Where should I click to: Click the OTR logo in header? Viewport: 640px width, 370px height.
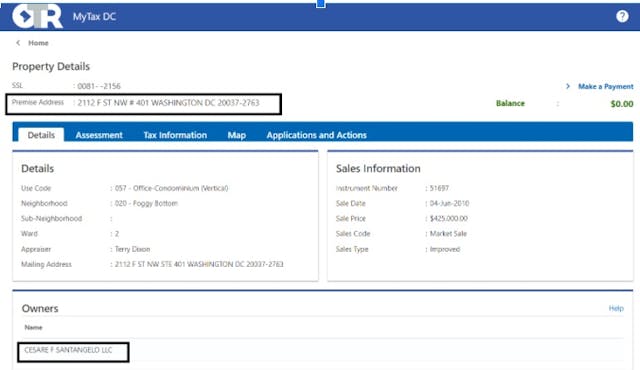coord(37,17)
